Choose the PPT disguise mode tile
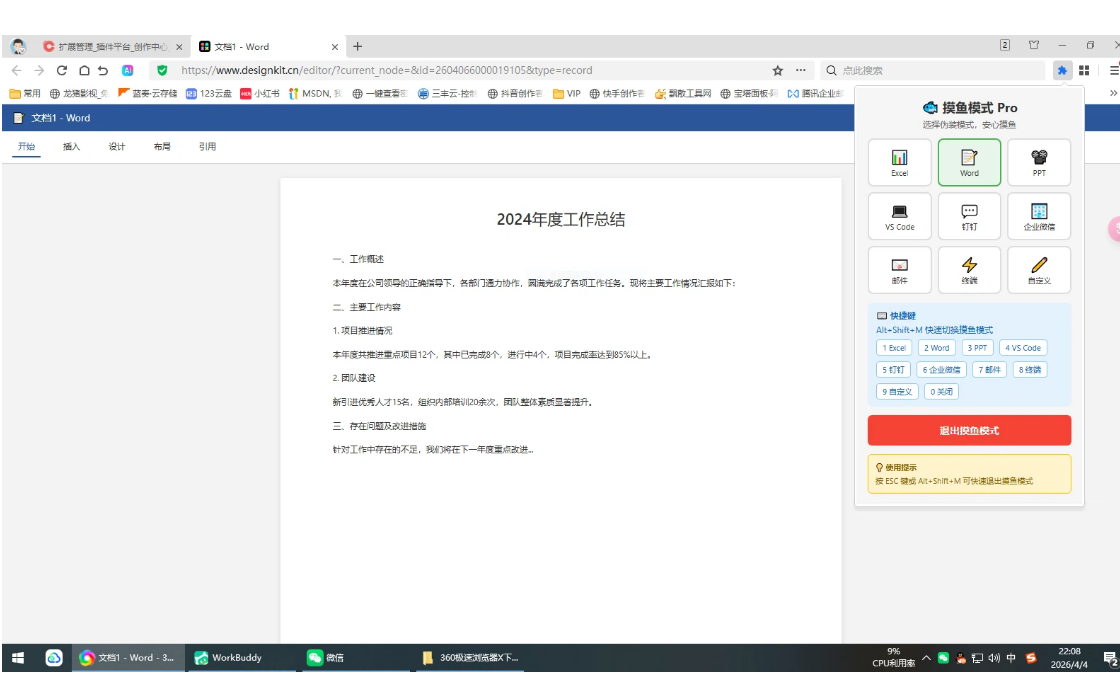The width and height of the screenshot is (1120, 700). pos(1039,162)
